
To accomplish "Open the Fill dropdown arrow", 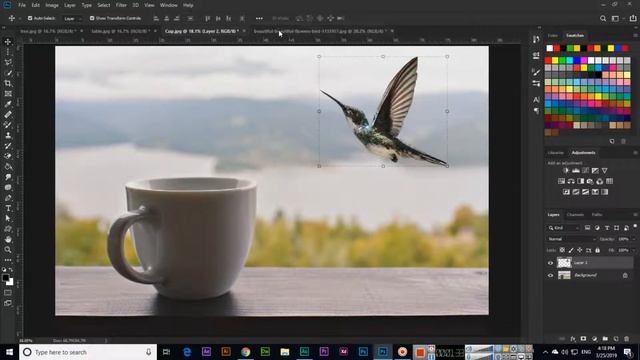I will click(633, 250).
